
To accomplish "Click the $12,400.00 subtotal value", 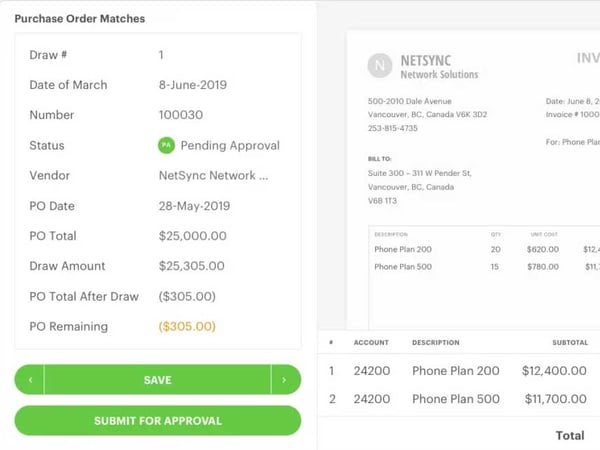I will 555,371.
